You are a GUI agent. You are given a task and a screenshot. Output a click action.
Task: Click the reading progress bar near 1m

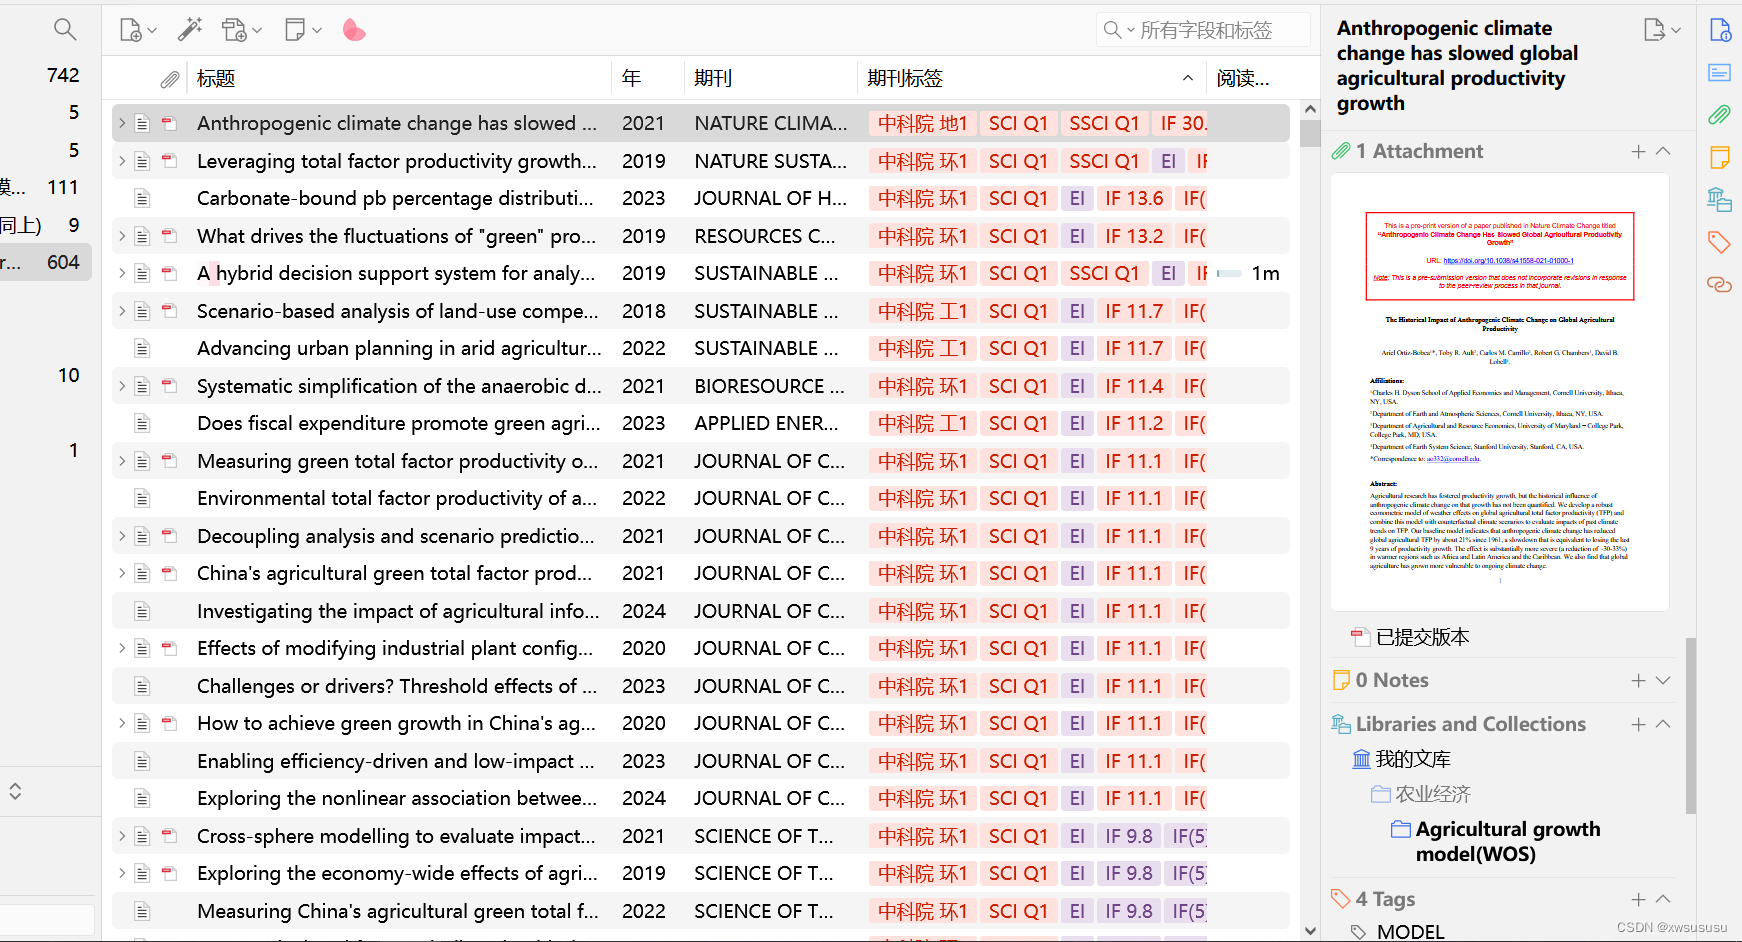1228,273
